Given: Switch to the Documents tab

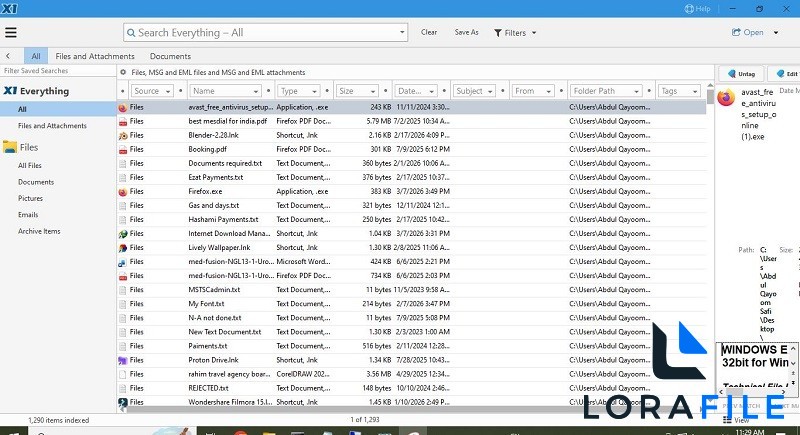Looking at the screenshot, I should (170, 56).
